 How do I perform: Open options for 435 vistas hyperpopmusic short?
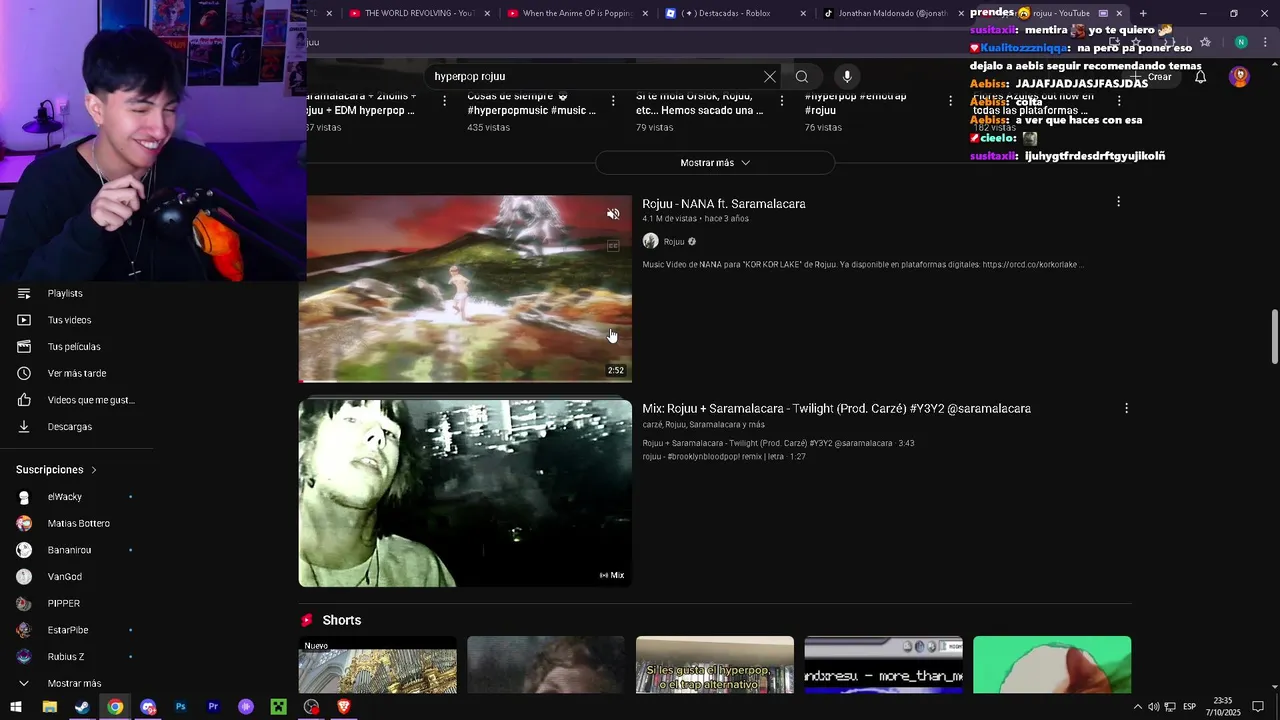click(x=613, y=101)
